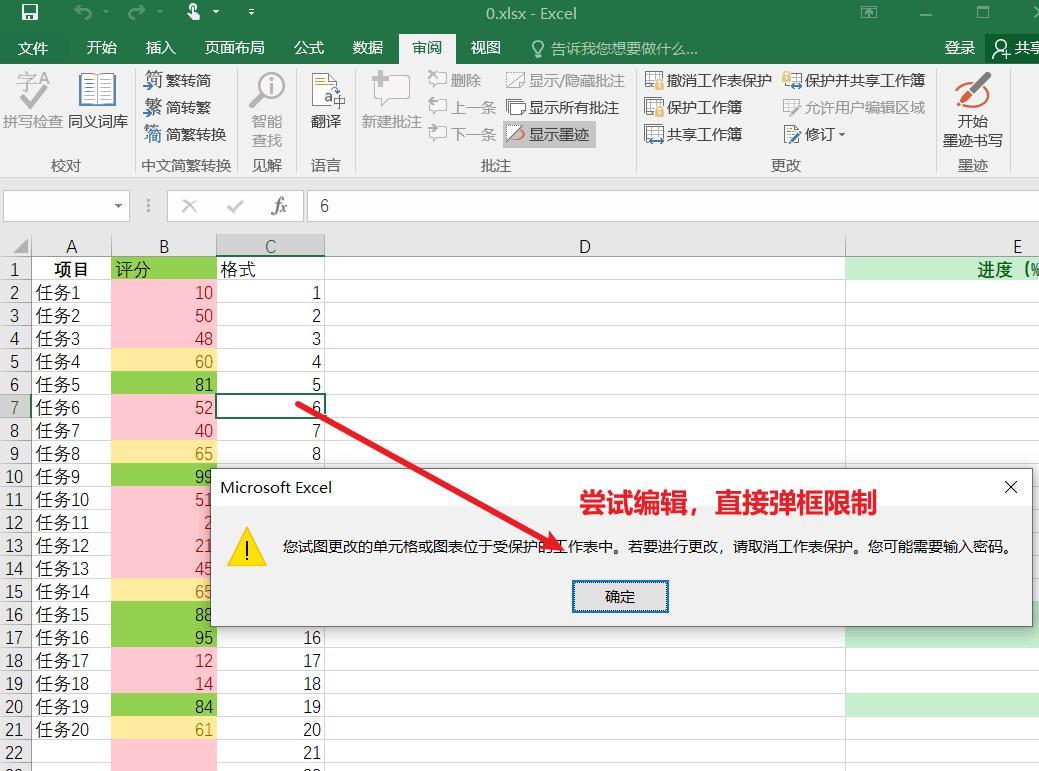
Task: Click 保护并共享工作簿
Action: point(854,80)
